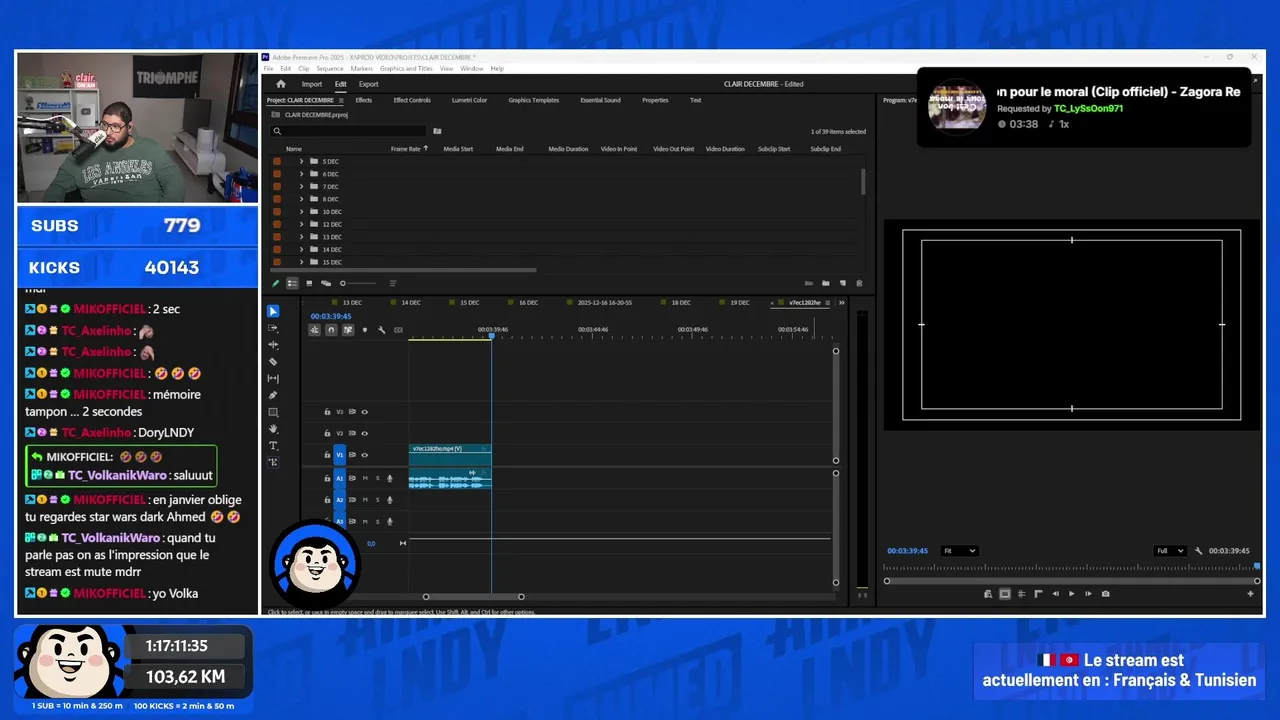Click the Sort Icons button in Project panel

pos(393,283)
